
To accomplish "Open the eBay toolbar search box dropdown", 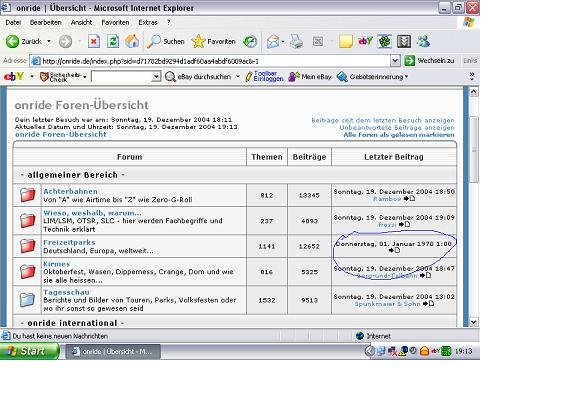I will tap(156, 77).
